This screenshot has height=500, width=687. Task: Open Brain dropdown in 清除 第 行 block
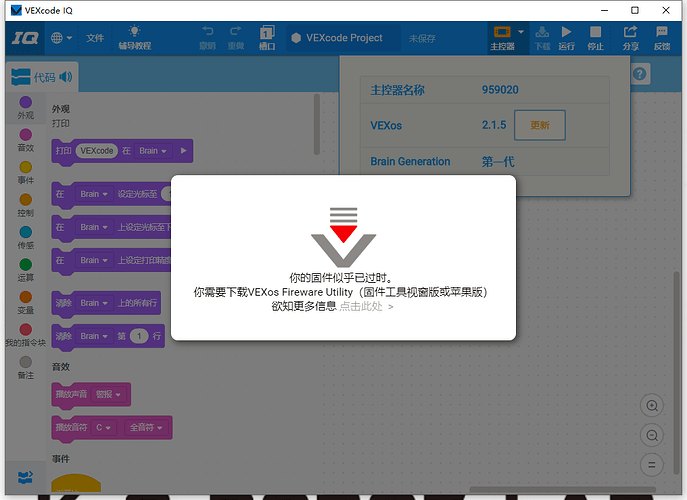click(93, 336)
